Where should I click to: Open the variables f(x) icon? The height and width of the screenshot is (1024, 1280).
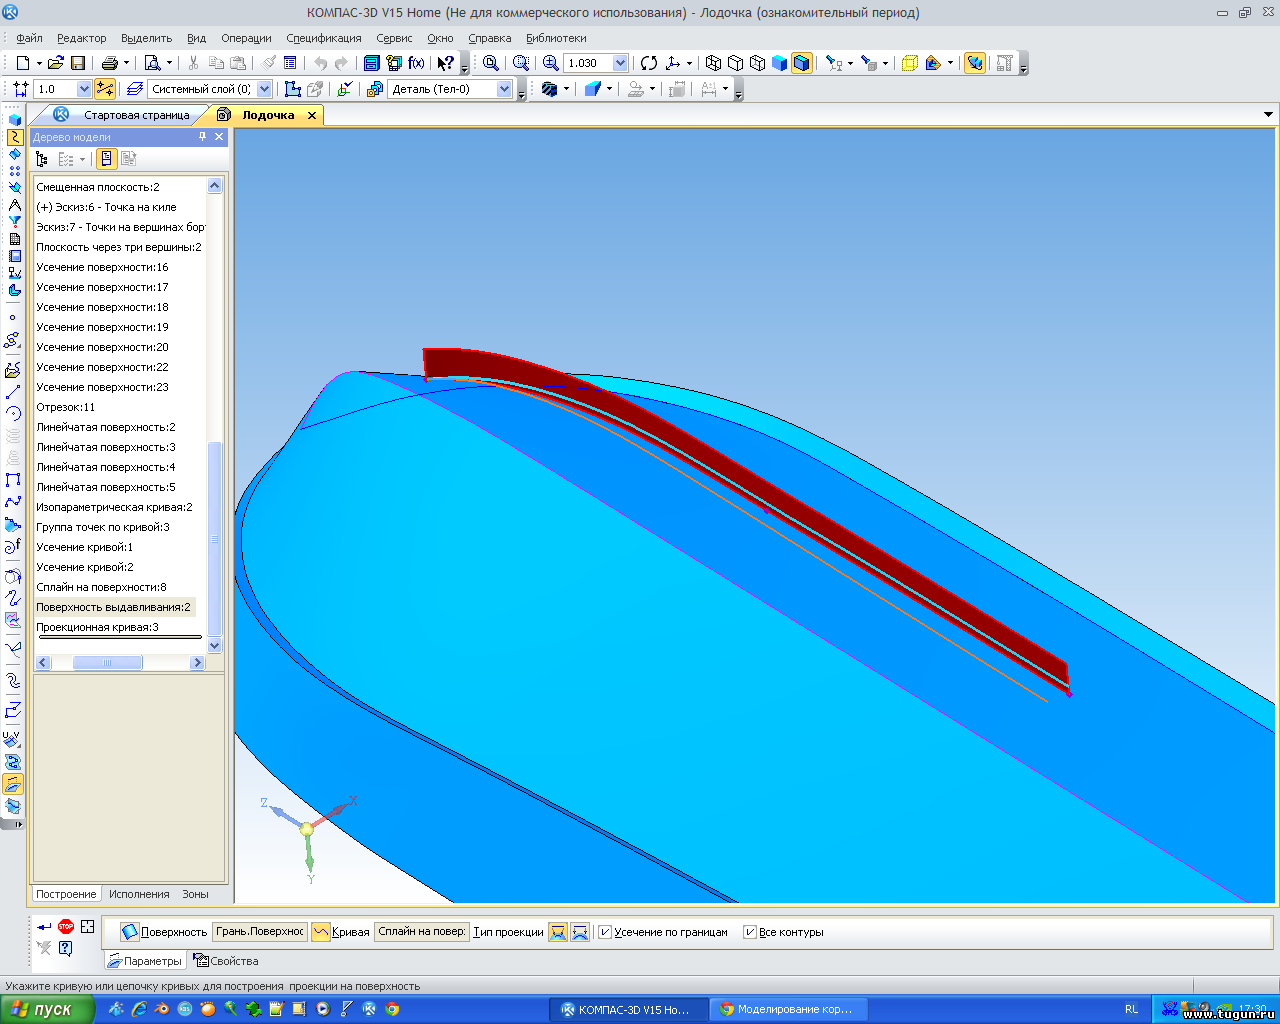[x=416, y=63]
